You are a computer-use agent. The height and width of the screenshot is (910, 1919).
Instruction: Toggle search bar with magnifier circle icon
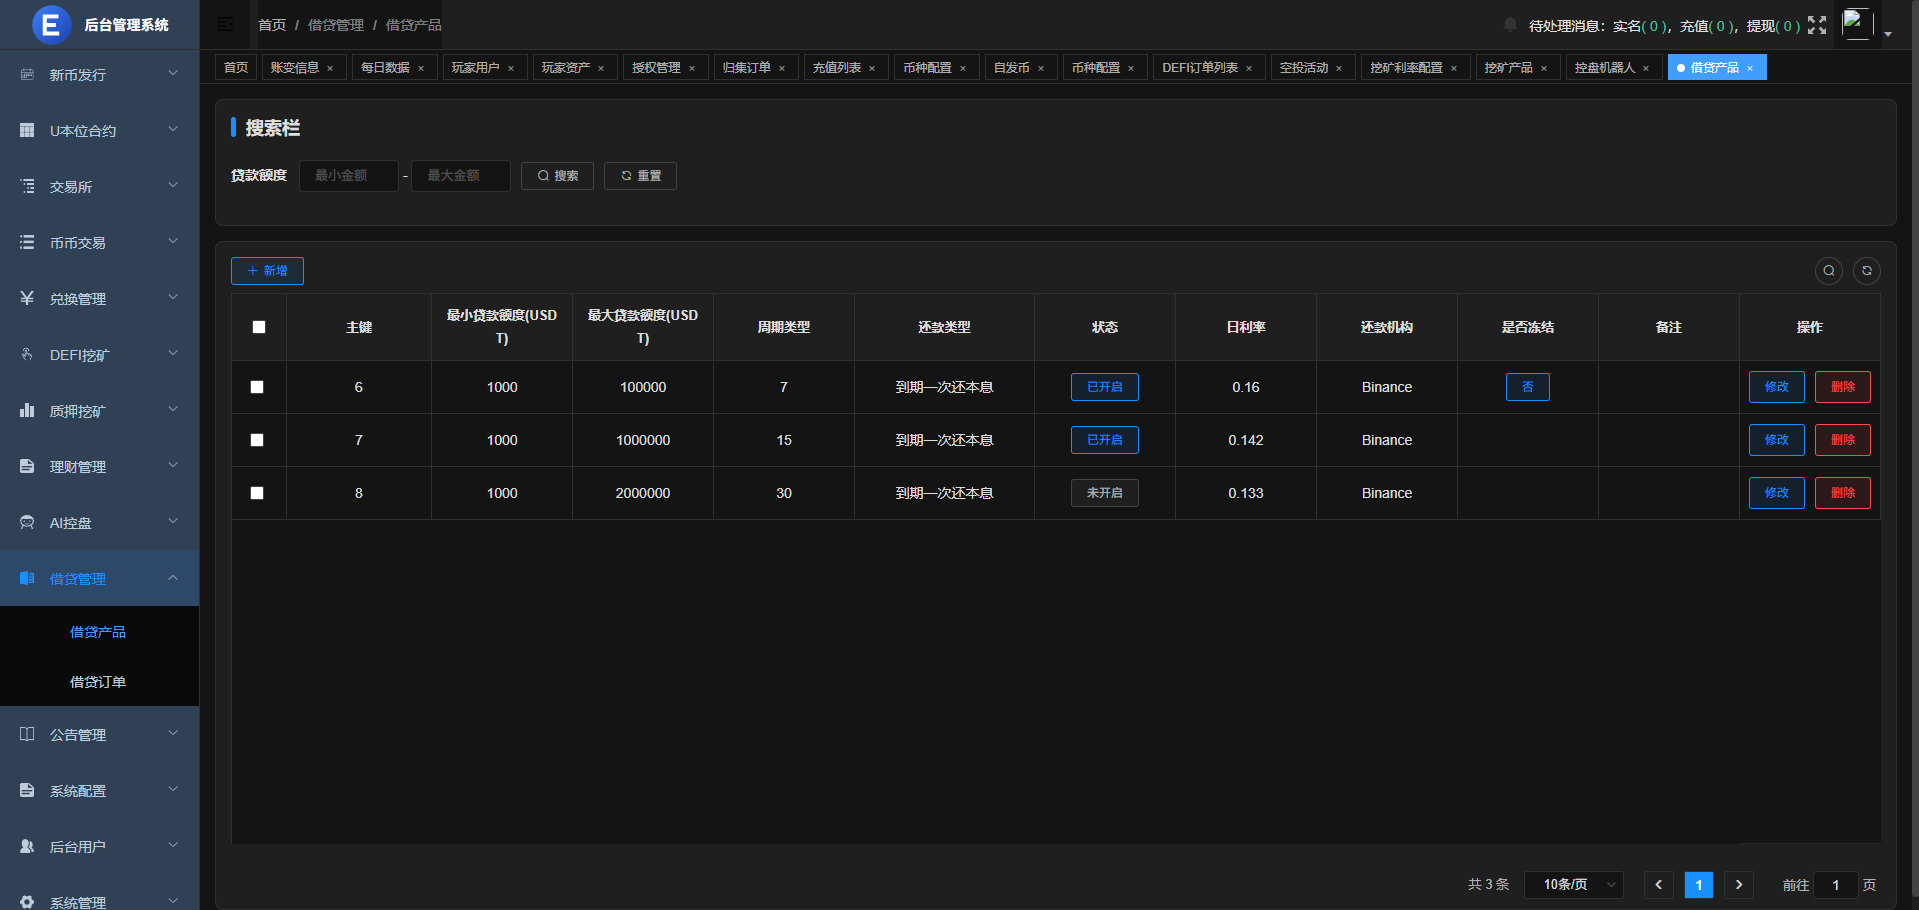click(x=1828, y=271)
